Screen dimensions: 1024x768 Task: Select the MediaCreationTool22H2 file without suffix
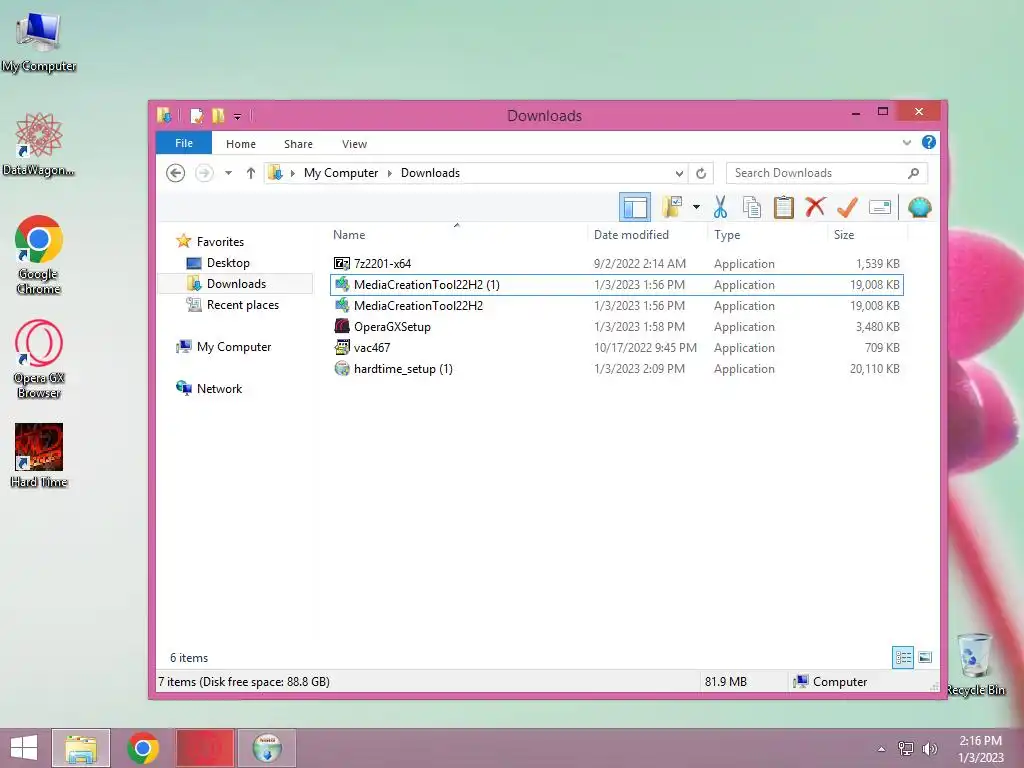(x=617, y=306)
